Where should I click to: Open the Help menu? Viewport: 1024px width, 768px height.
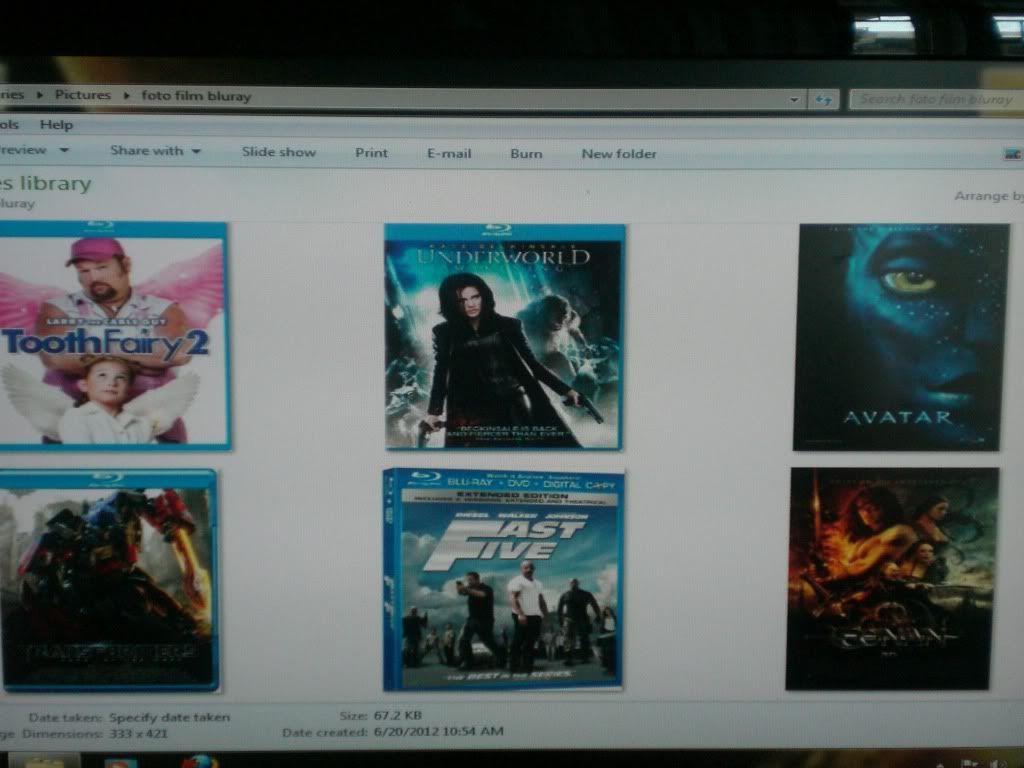click(56, 125)
